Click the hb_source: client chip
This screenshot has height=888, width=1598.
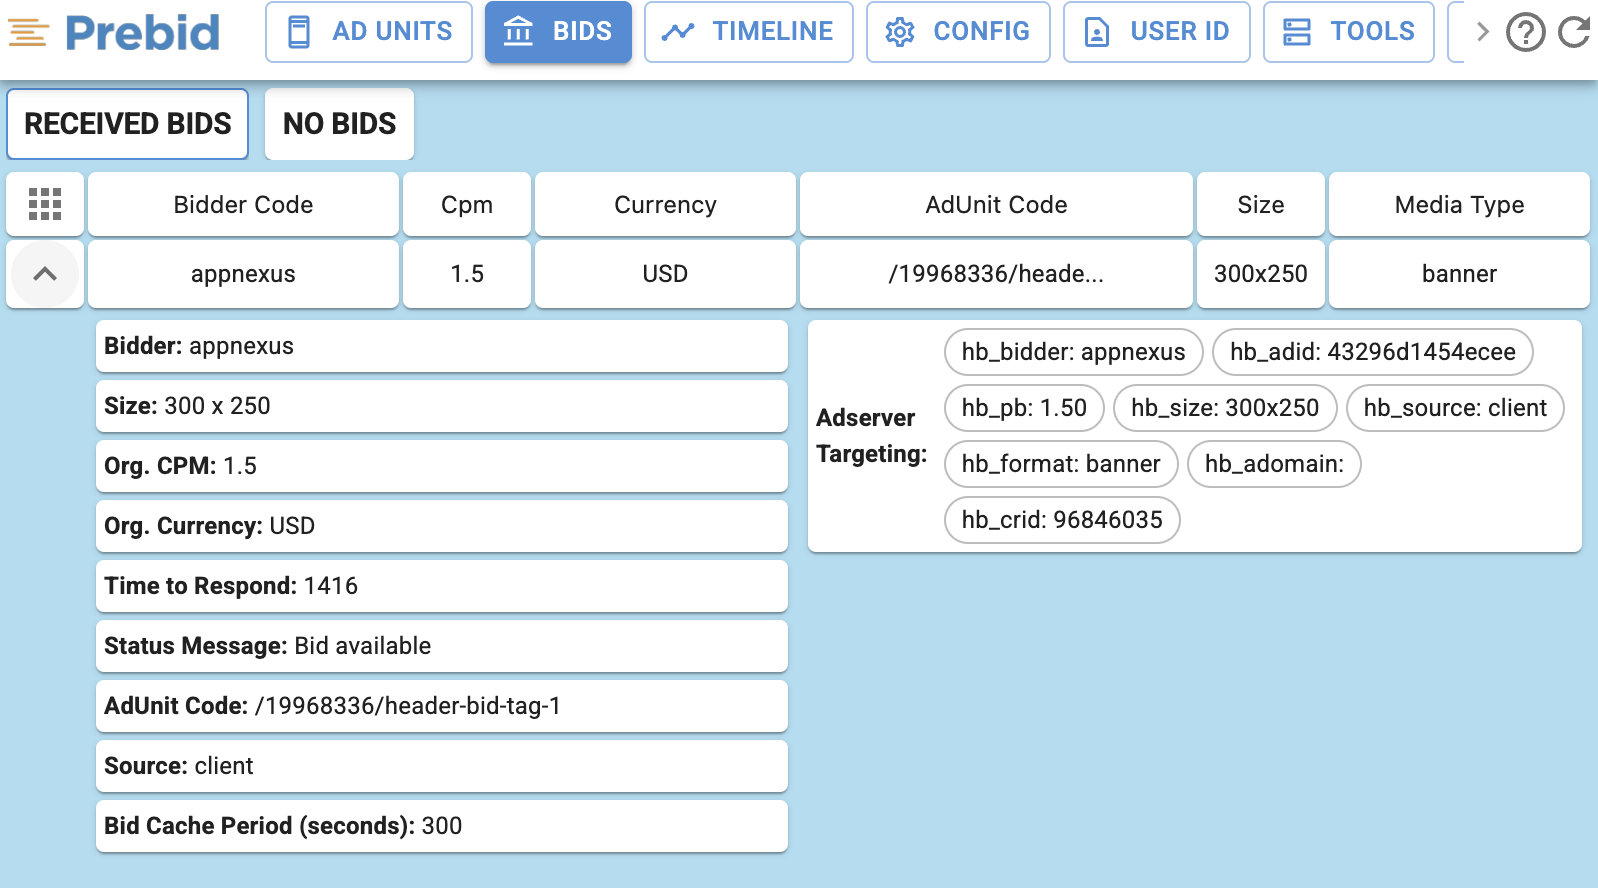tap(1455, 408)
